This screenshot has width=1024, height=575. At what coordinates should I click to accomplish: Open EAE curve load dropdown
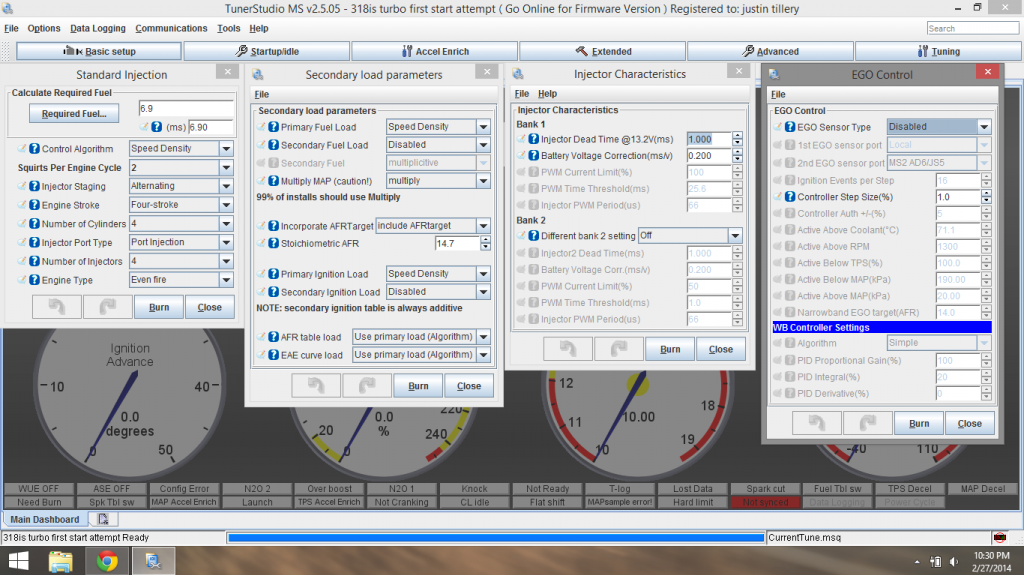point(483,355)
